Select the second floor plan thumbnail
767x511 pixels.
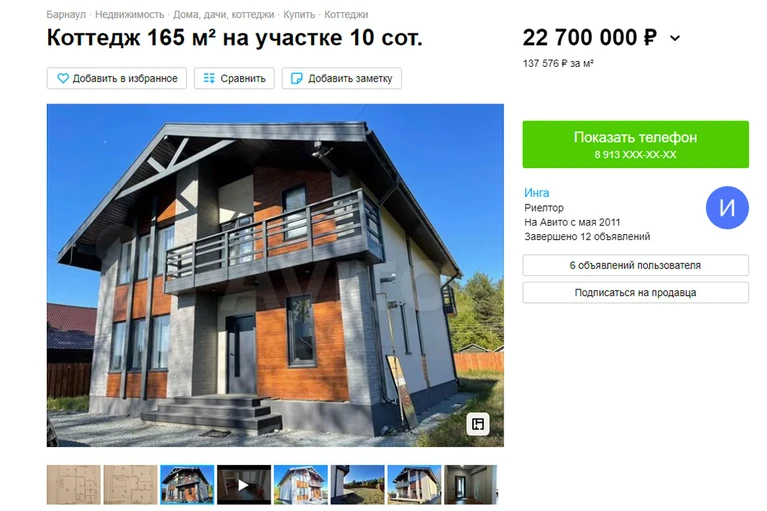click(x=130, y=485)
